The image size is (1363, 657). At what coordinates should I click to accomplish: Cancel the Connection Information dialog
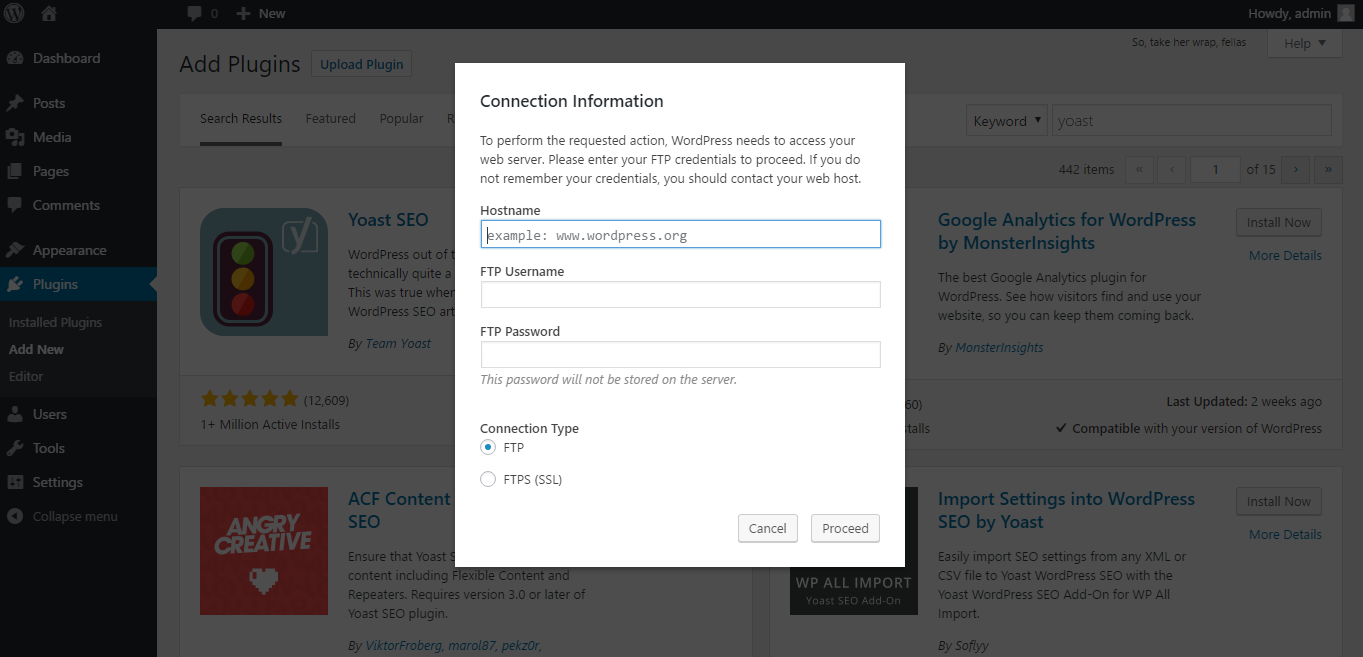(767, 528)
